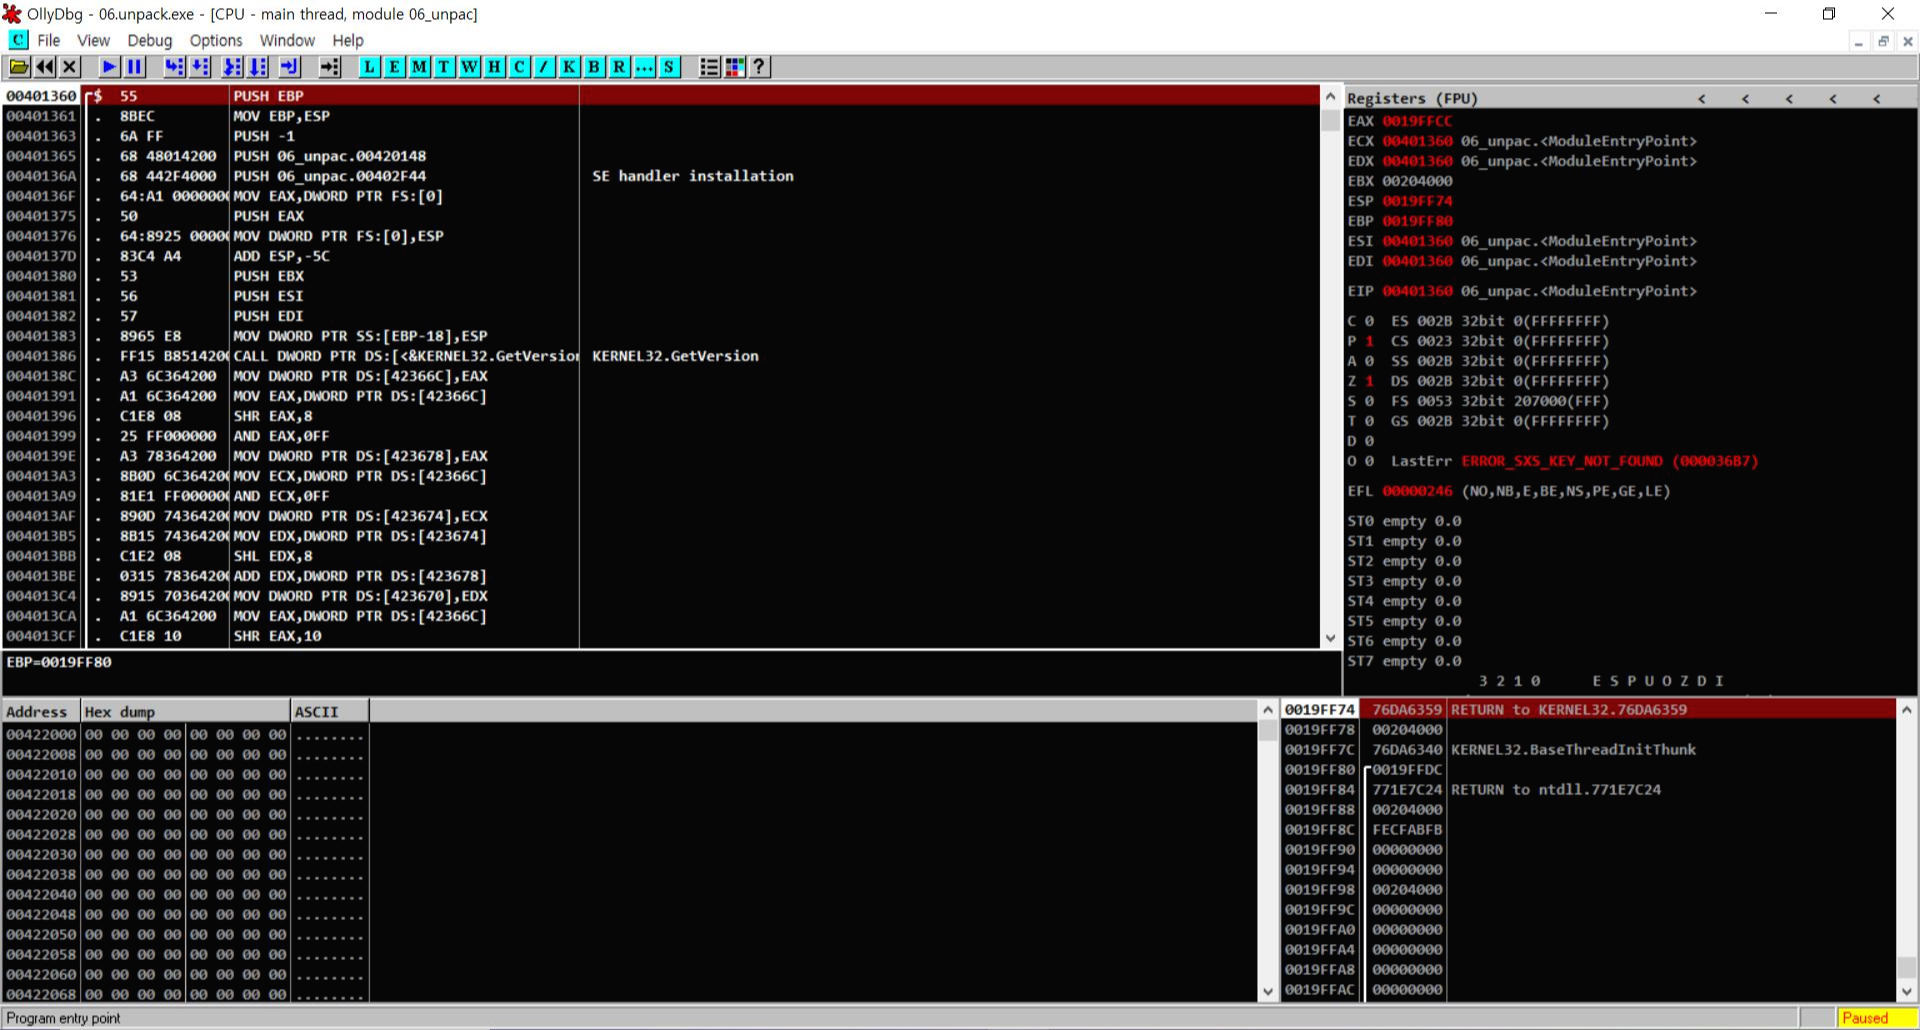Open a file with the folder icon
This screenshot has width=1920, height=1030.
[19, 67]
